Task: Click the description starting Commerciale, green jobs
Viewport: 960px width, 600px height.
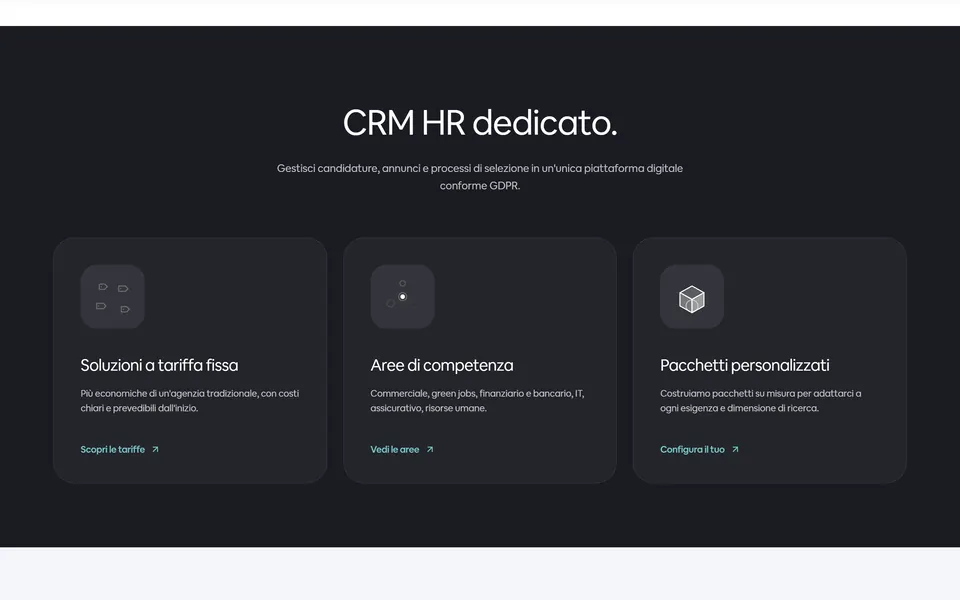Action: 478,400
